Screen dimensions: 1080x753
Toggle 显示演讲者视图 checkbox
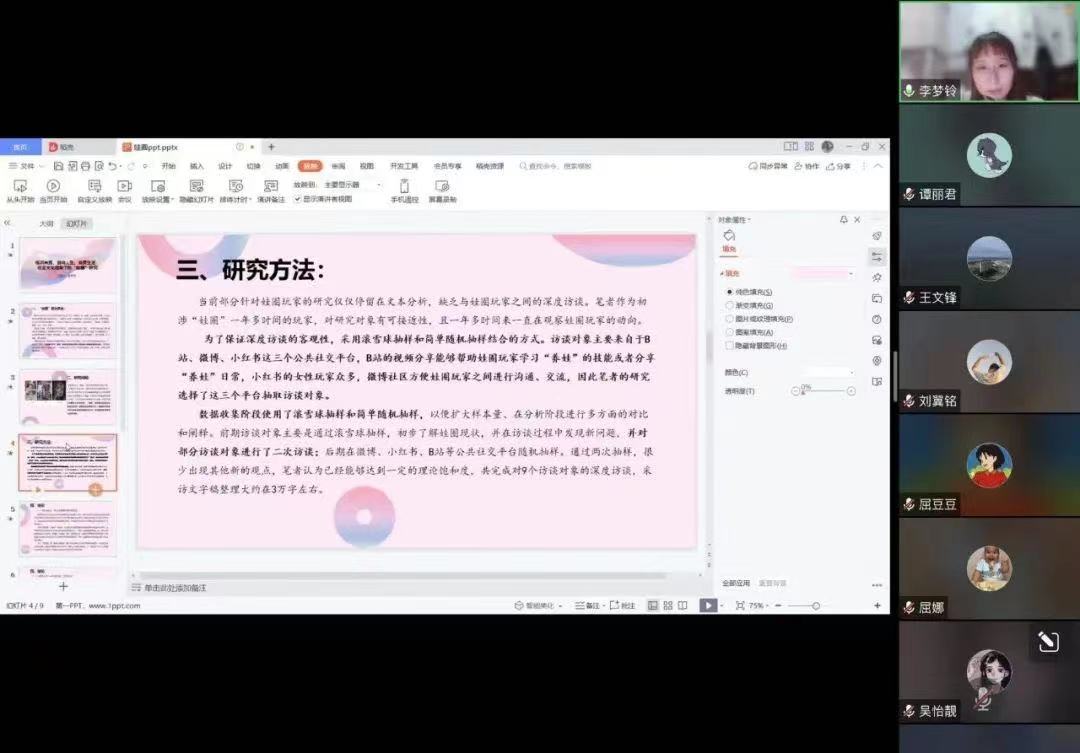point(297,199)
